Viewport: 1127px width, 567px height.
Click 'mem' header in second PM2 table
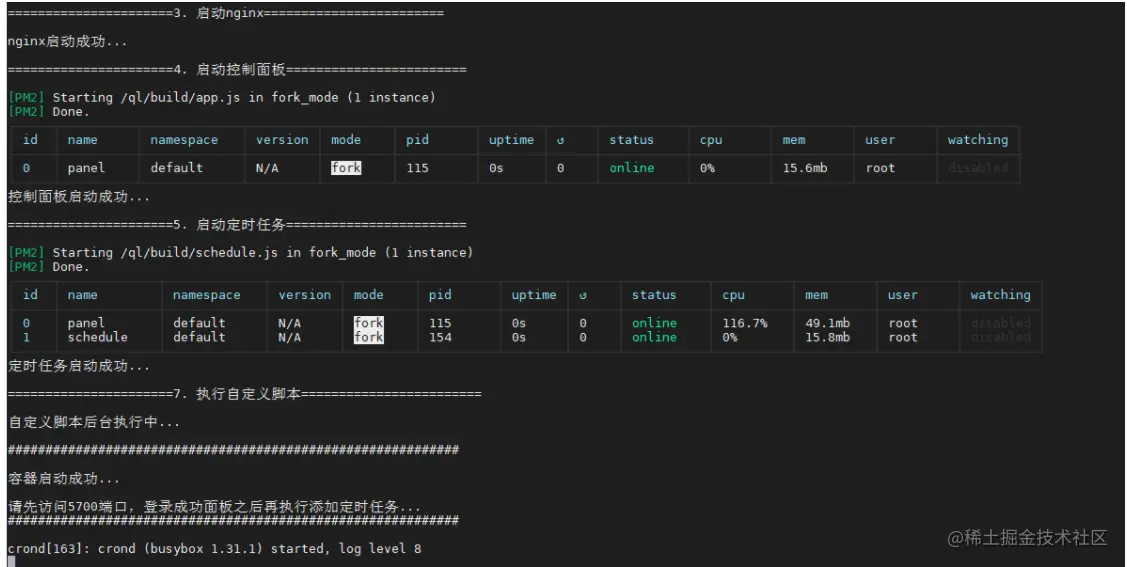pyautogui.click(x=816, y=295)
